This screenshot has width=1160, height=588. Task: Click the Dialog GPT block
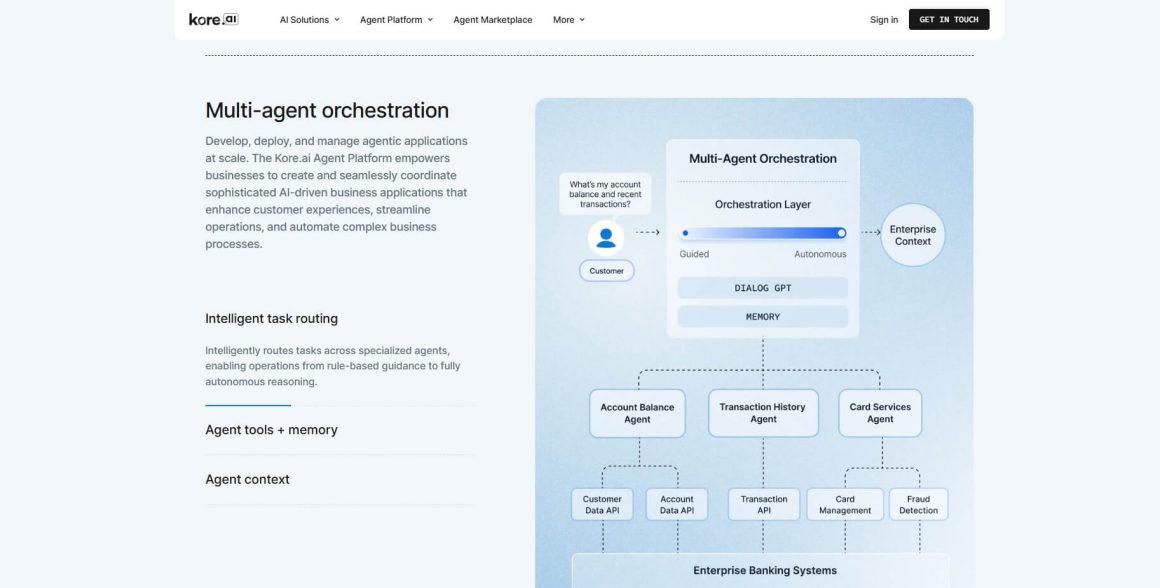tap(762, 288)
